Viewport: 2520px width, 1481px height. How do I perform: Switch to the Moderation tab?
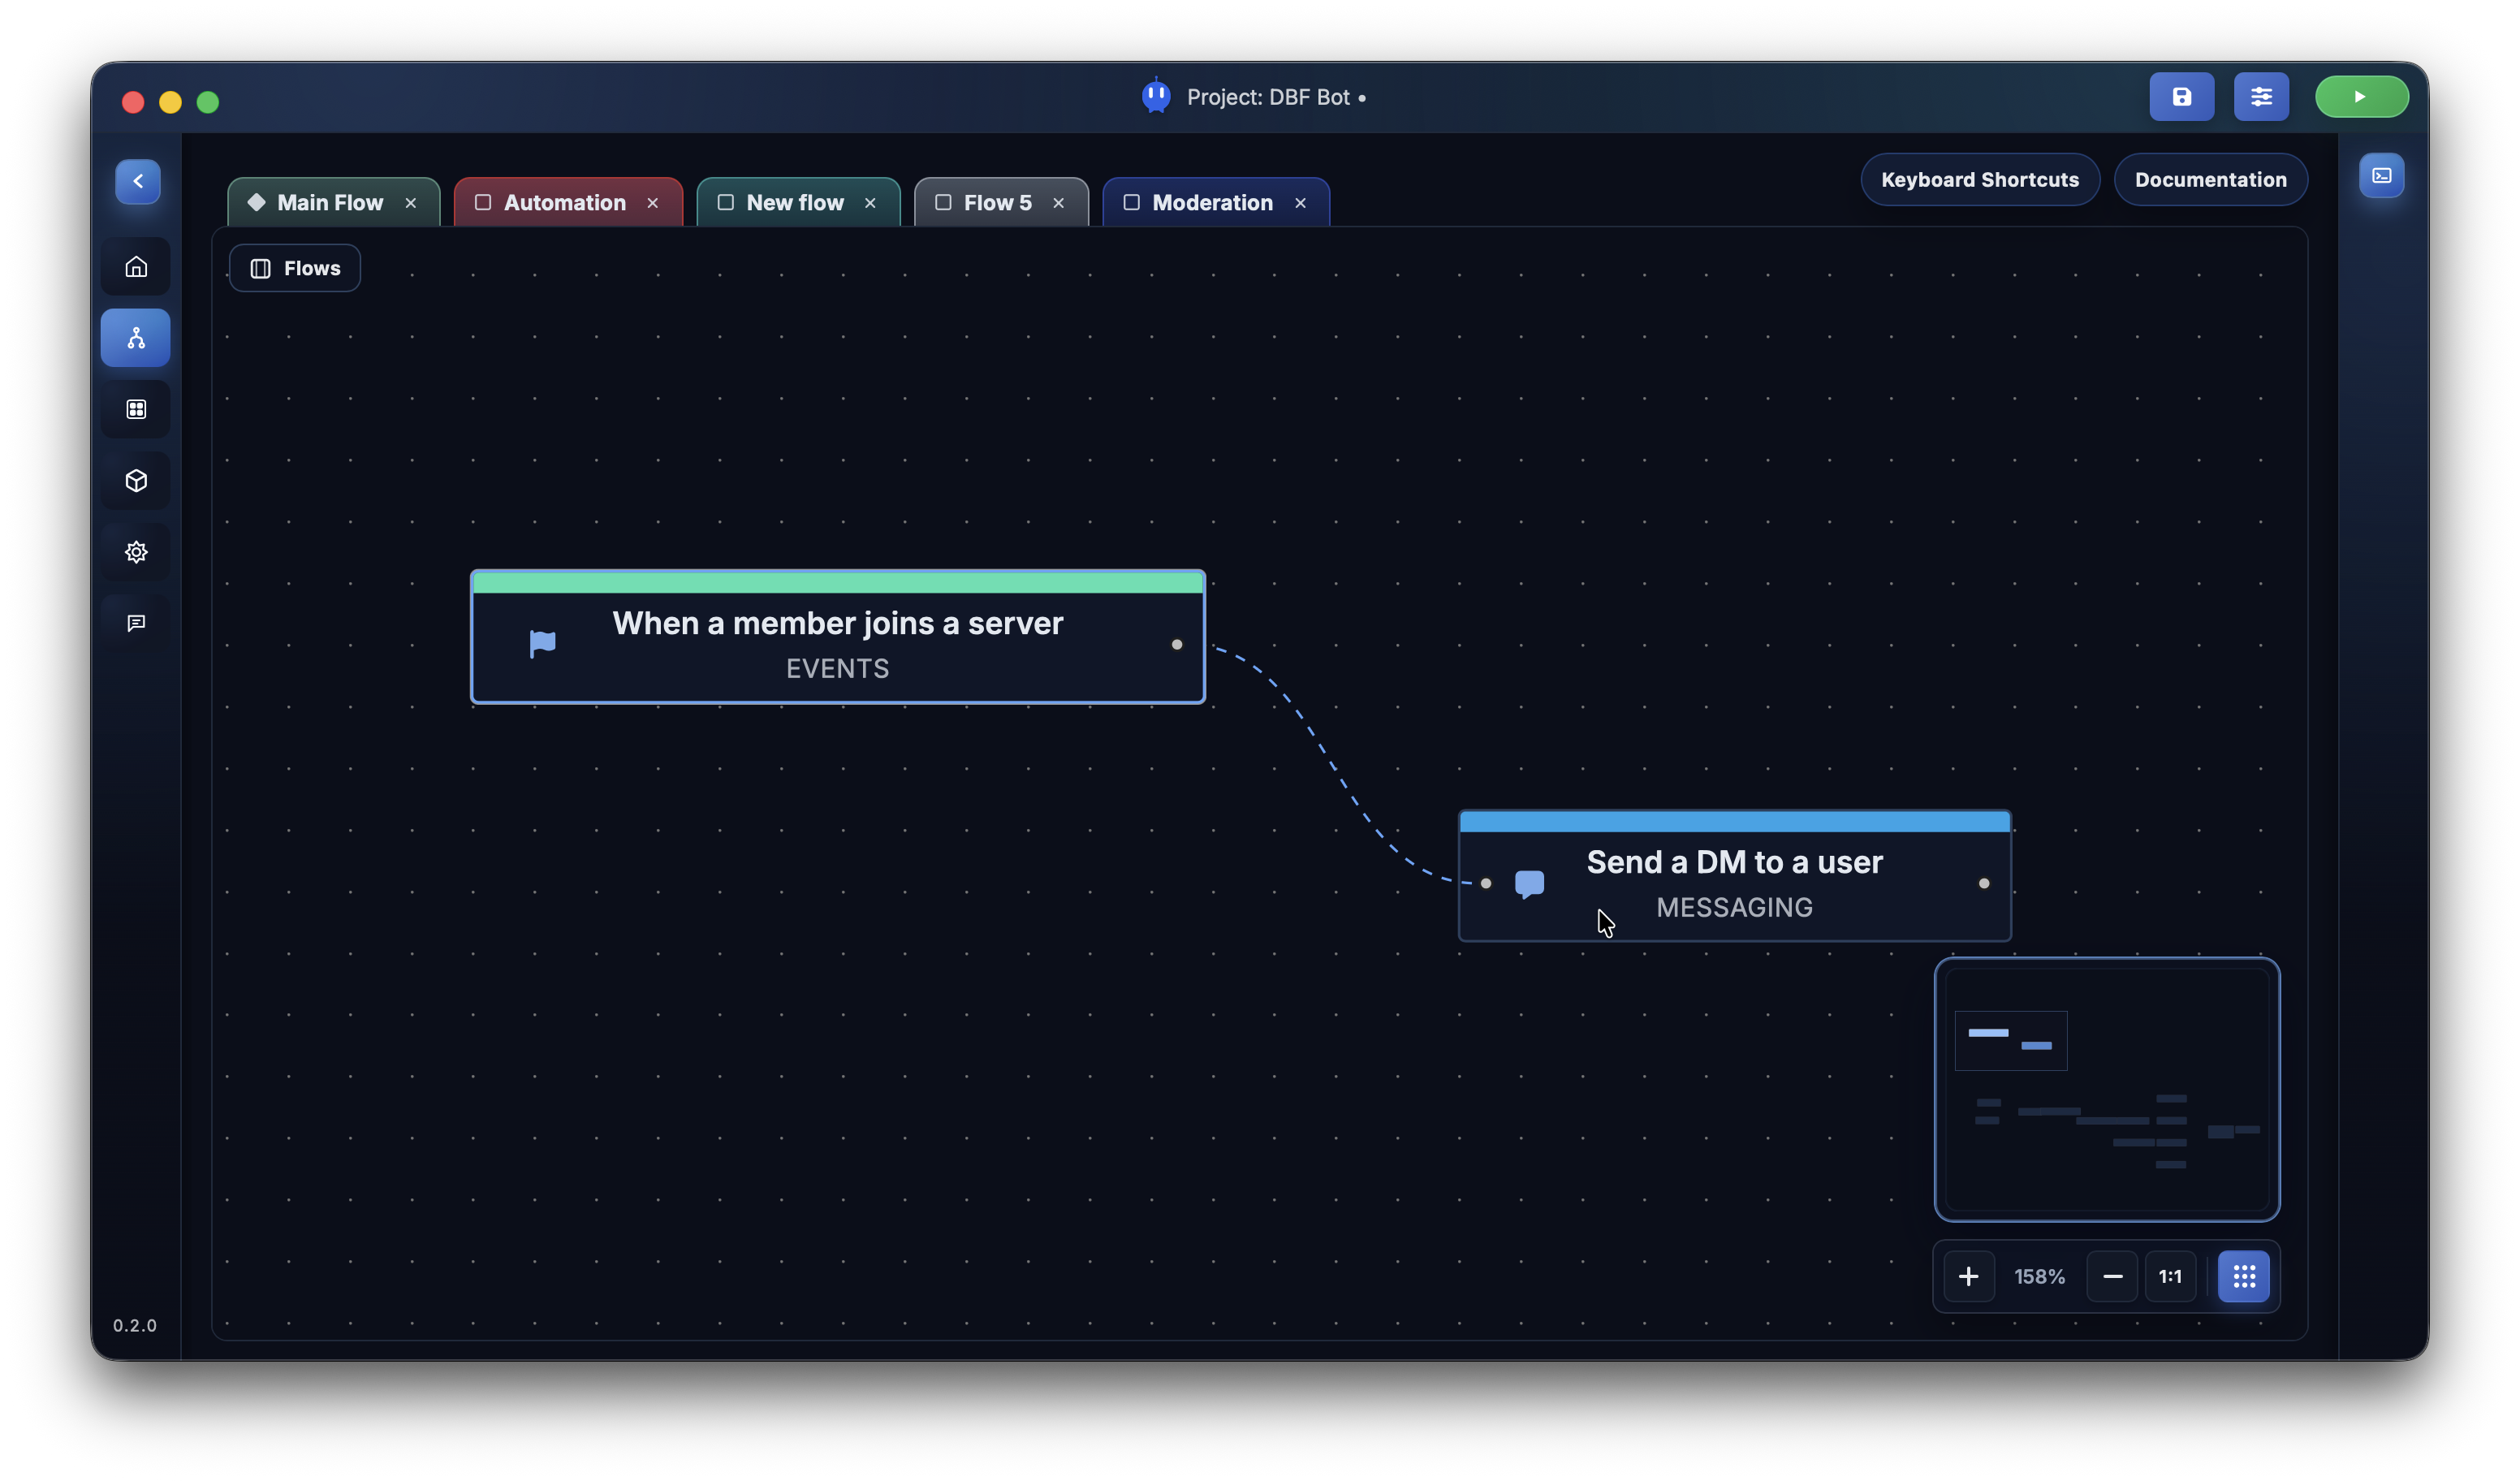1211,203
